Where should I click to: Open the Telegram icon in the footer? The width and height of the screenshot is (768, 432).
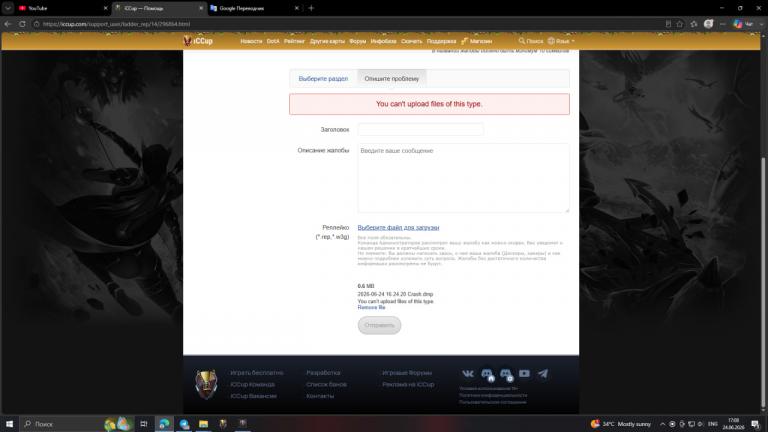(543, 374)
